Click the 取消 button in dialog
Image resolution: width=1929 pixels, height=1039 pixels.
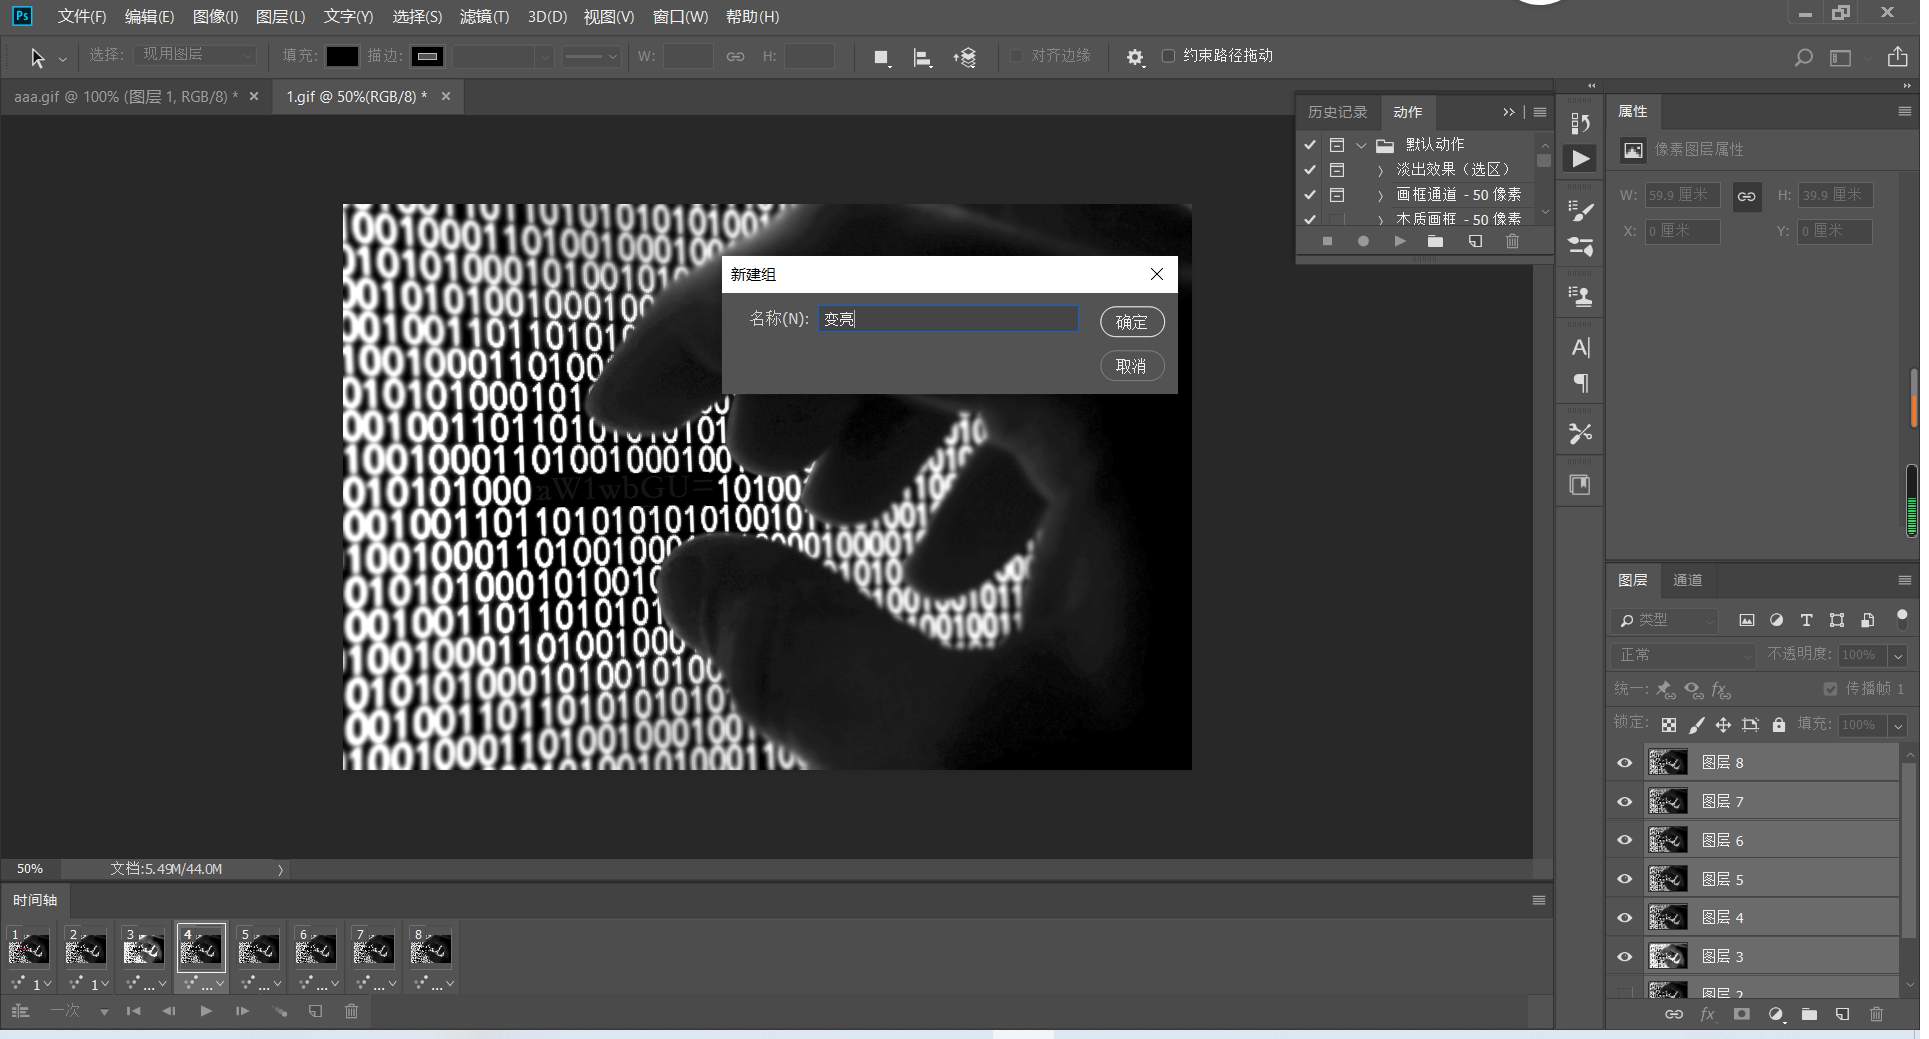pyautogui.click(x=1131, y=366)
